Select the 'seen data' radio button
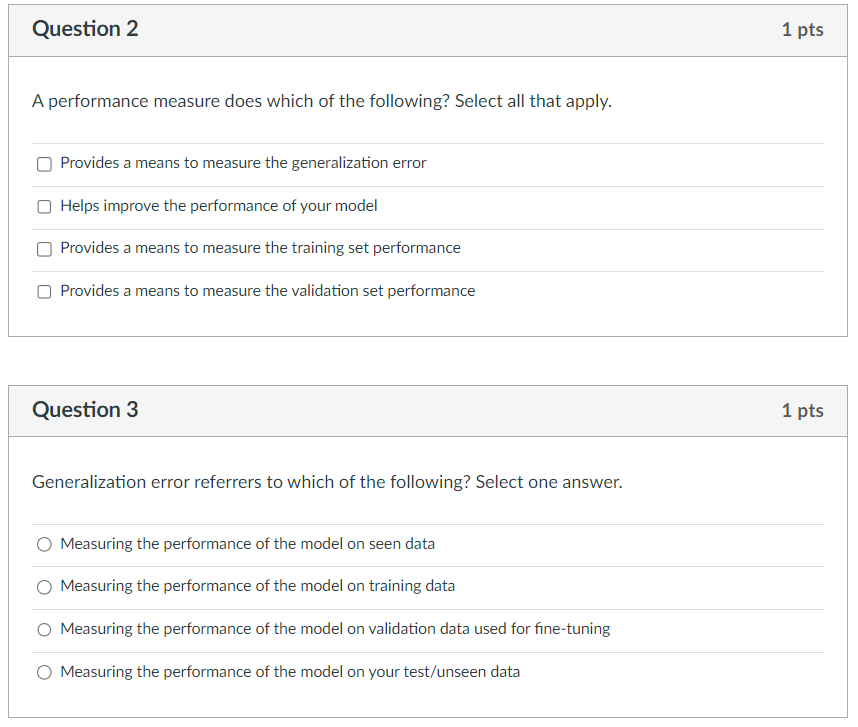This screenshot has width=858, height=727. [44, 545]
